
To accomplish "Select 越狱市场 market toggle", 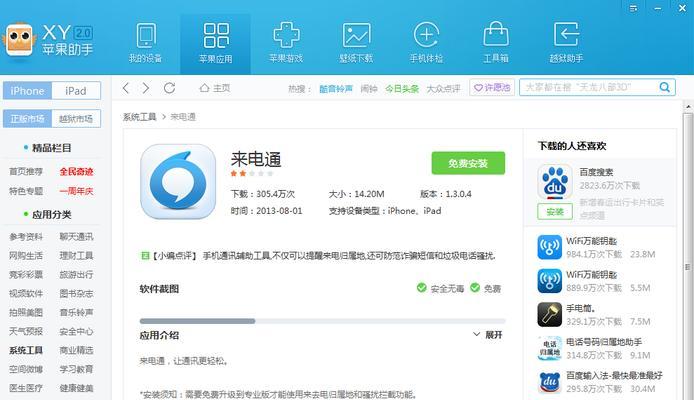I will [76, 119].
